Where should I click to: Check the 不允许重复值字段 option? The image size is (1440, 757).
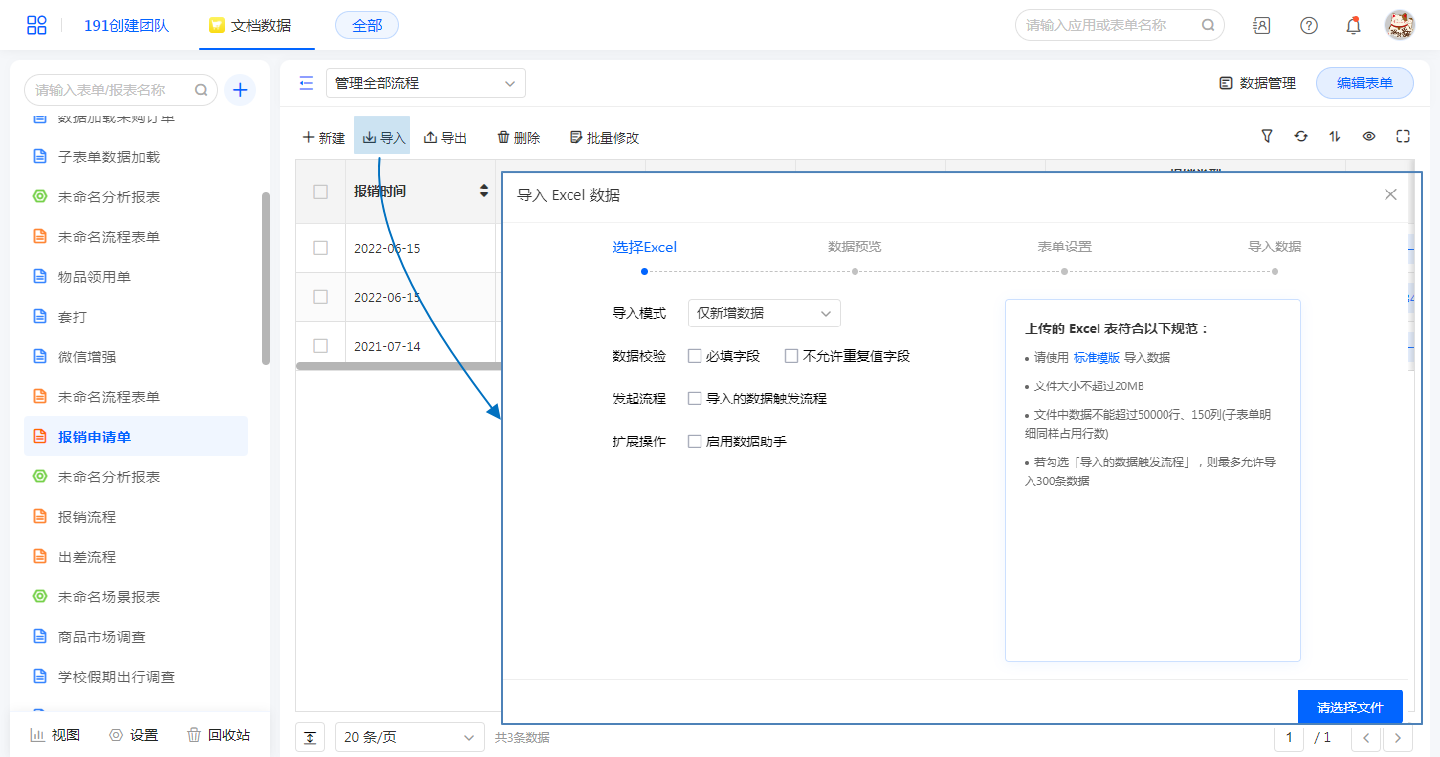click(x=792, y=356)
